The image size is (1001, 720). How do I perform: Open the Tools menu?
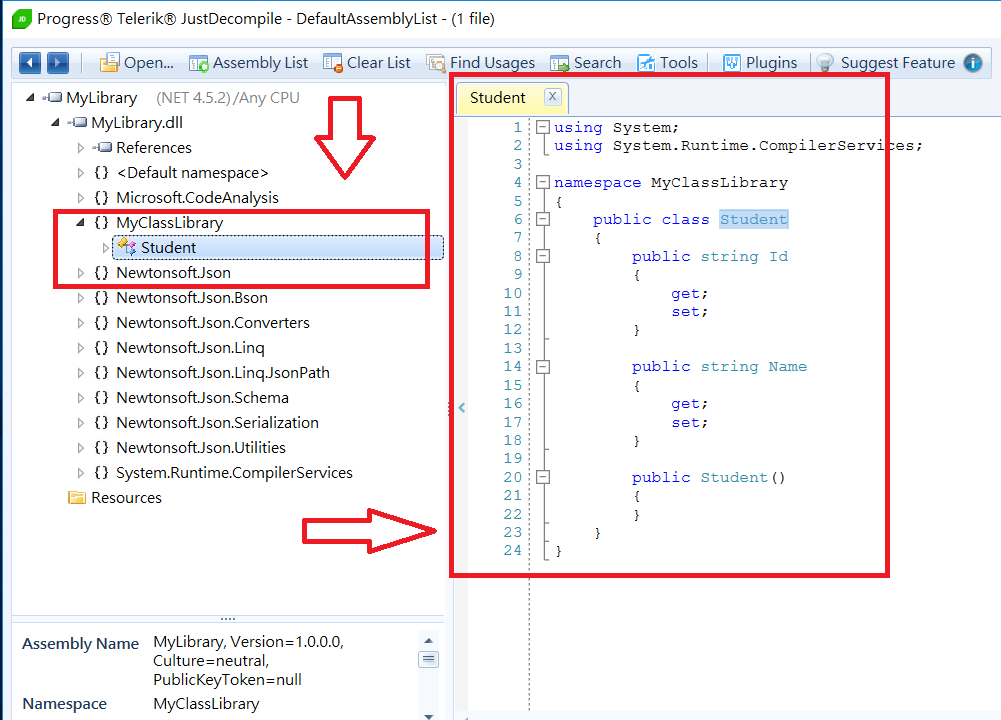(x=668, y=63)
